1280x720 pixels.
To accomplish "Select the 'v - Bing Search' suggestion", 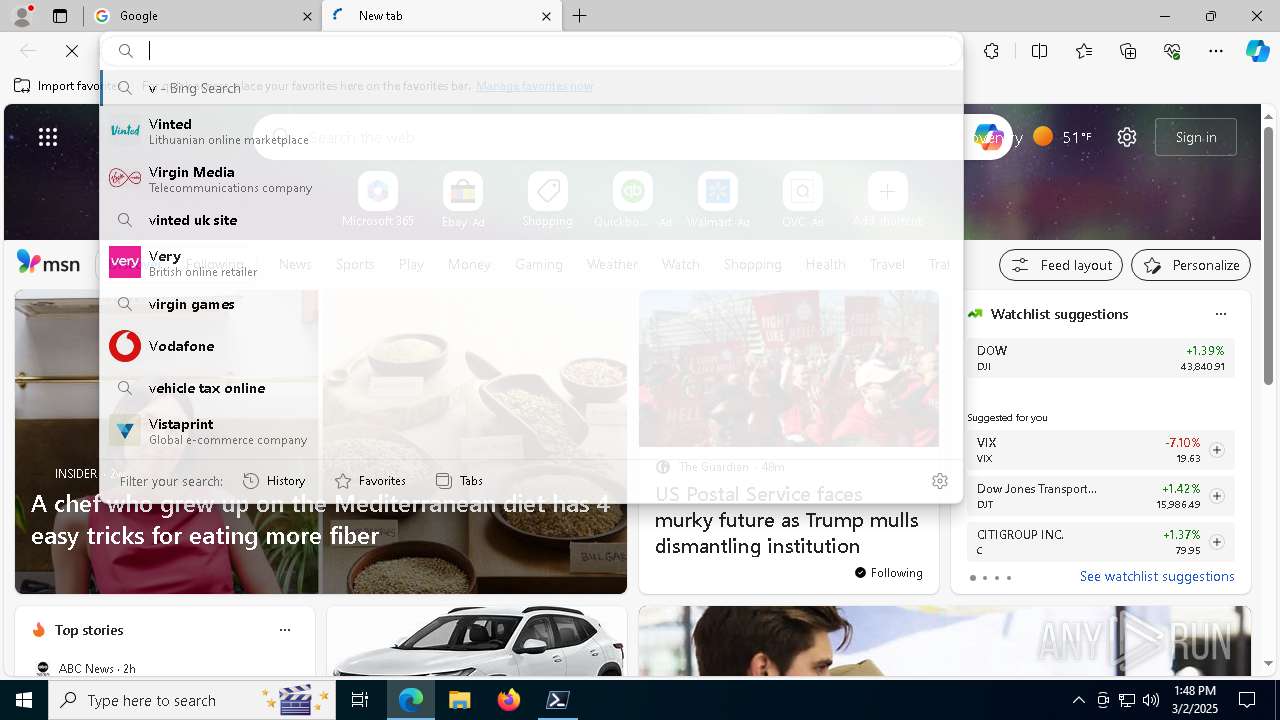I will [x=531, y=88].
